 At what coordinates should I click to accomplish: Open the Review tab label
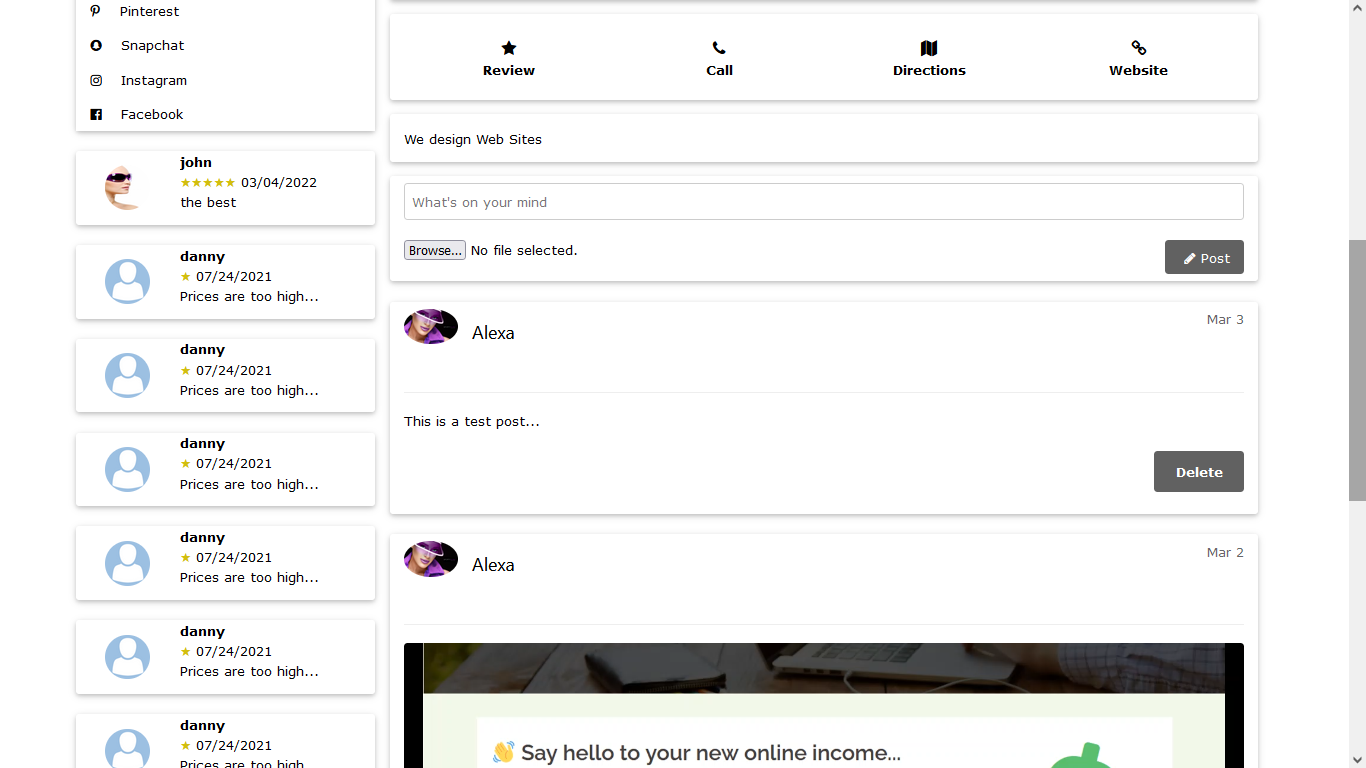(x=508, y=70)
